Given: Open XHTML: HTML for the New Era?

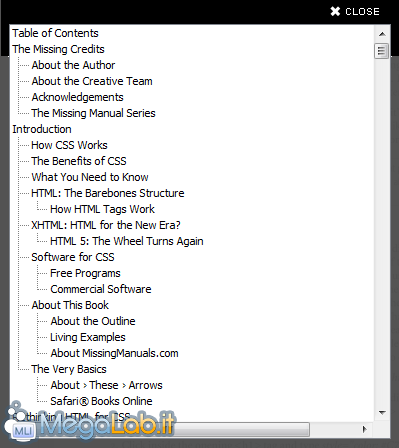Looking at the screenshot, I should 106,225.
